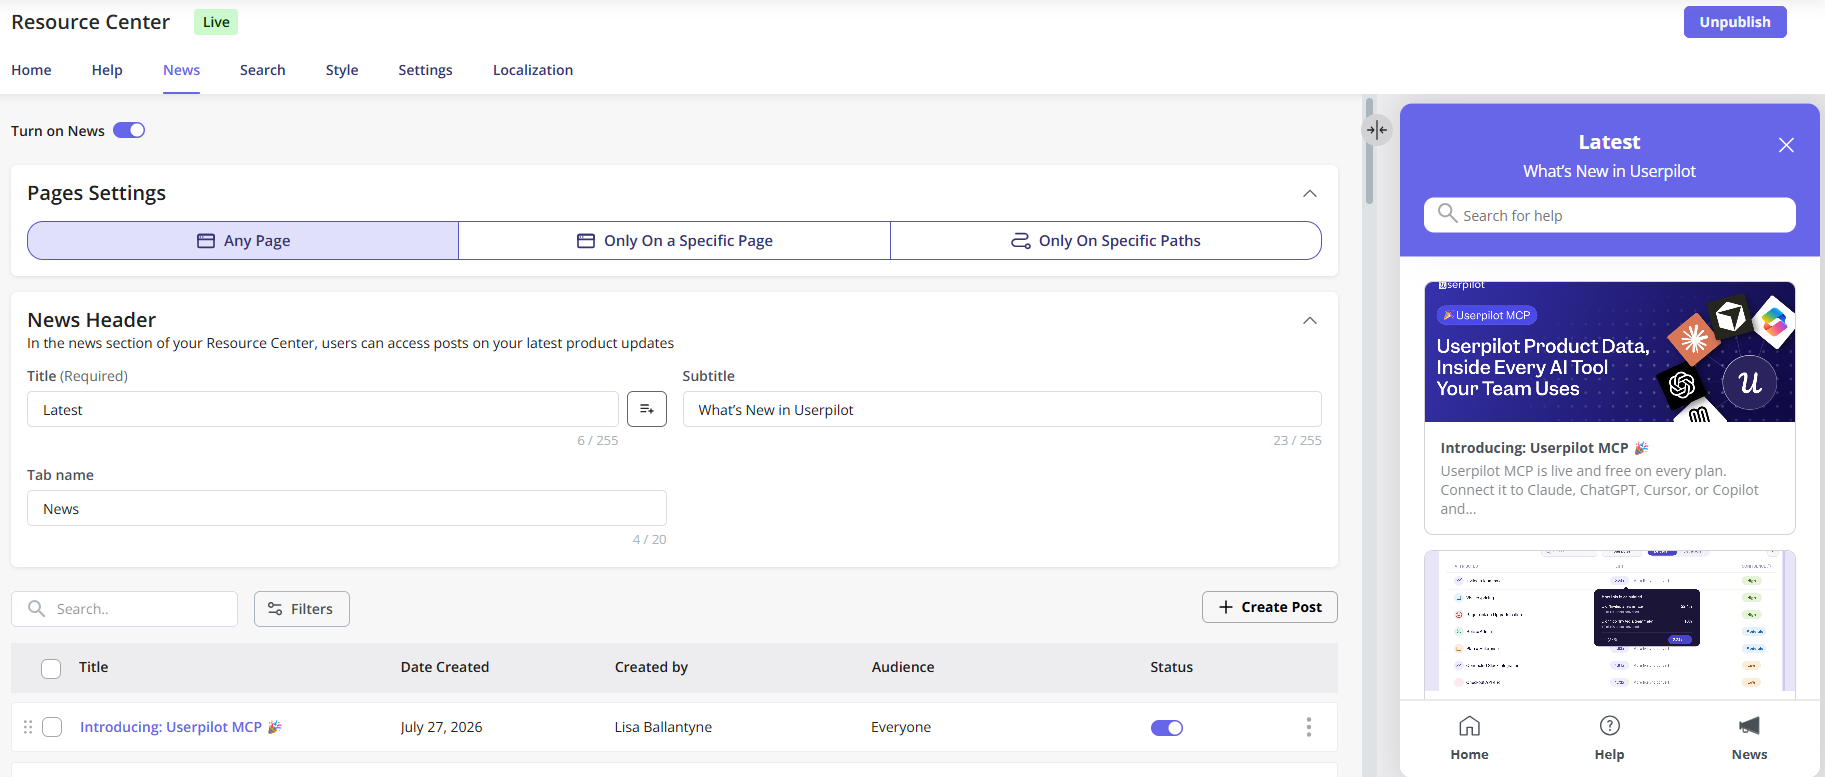Click the Only On a Specific Page icon

(586, 241)
